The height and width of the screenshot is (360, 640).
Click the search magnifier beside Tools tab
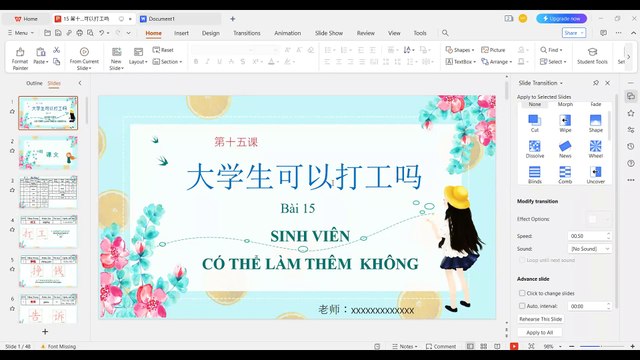click(445, 33)
